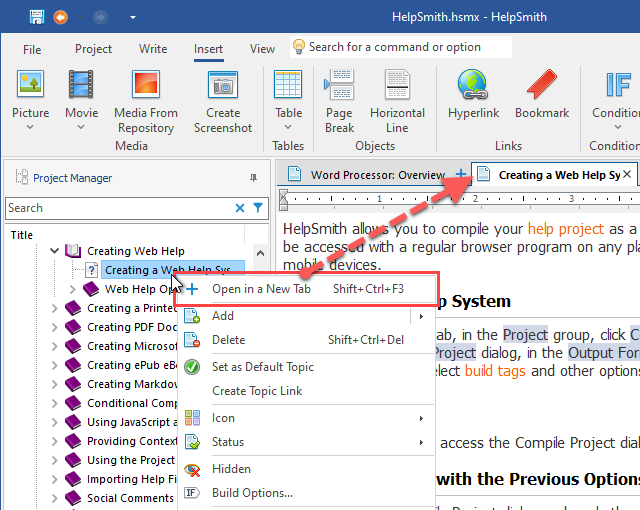
Task: Open the quick access toolbar customize arrow
Action: pyautogui.click(x=133, y=18)
